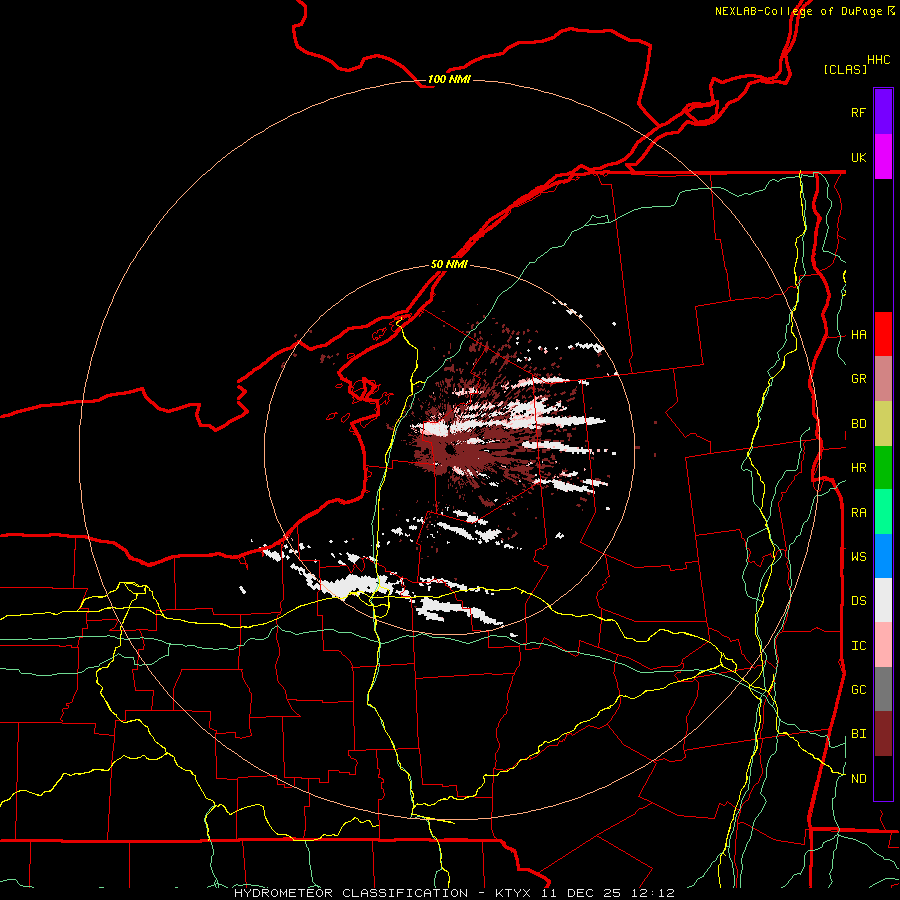The width and height of the screenshot is (900, 900).
Task: Click the HA legend label
Action: (x=858, y=334)
